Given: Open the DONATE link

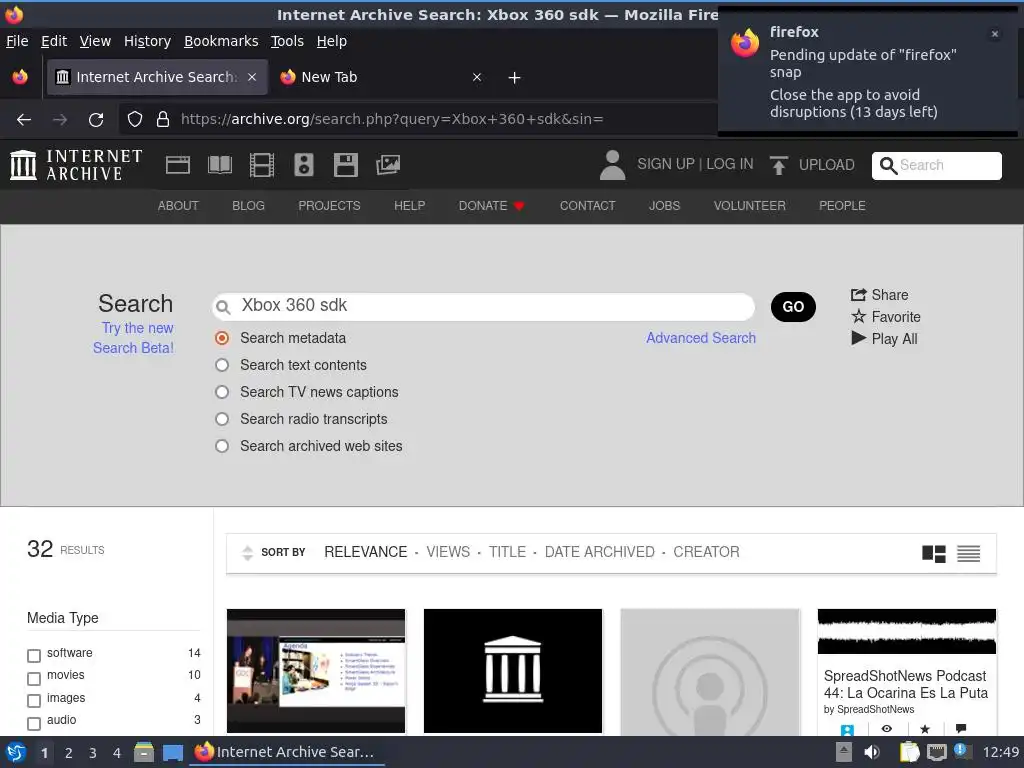Looking at the screenshot, I should (491, 206).
